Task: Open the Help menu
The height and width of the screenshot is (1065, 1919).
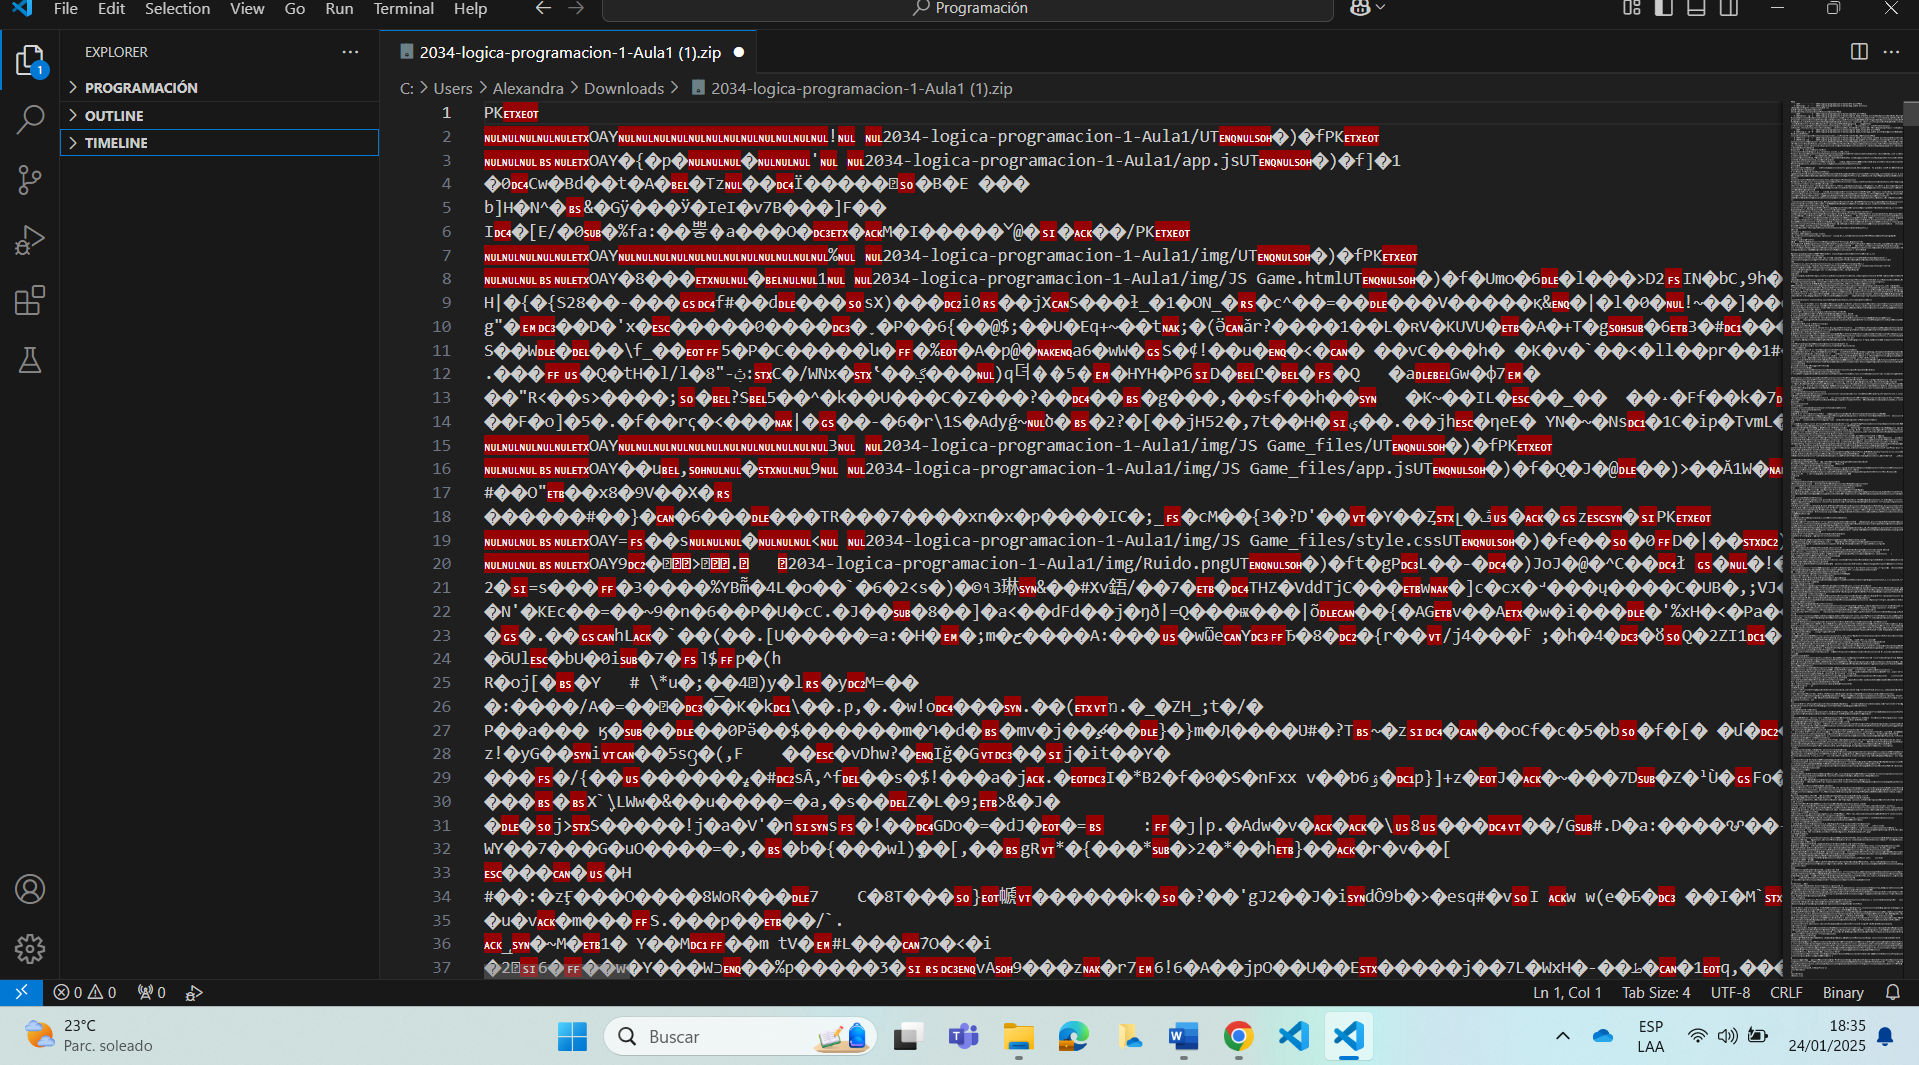Action: click(x=470, y=9)
